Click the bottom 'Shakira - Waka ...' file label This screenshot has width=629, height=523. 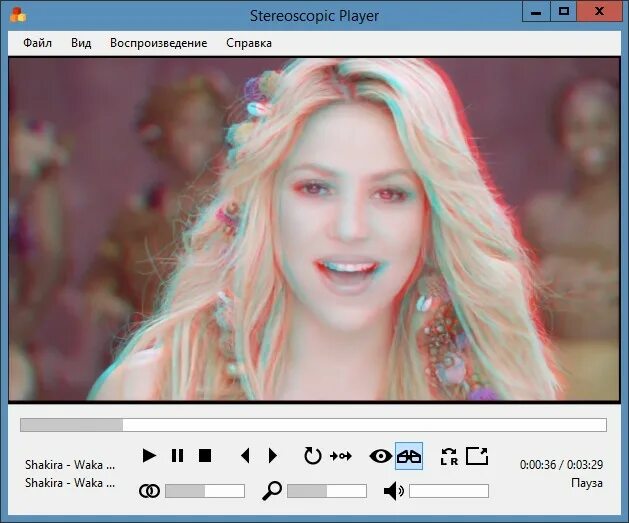70,483
